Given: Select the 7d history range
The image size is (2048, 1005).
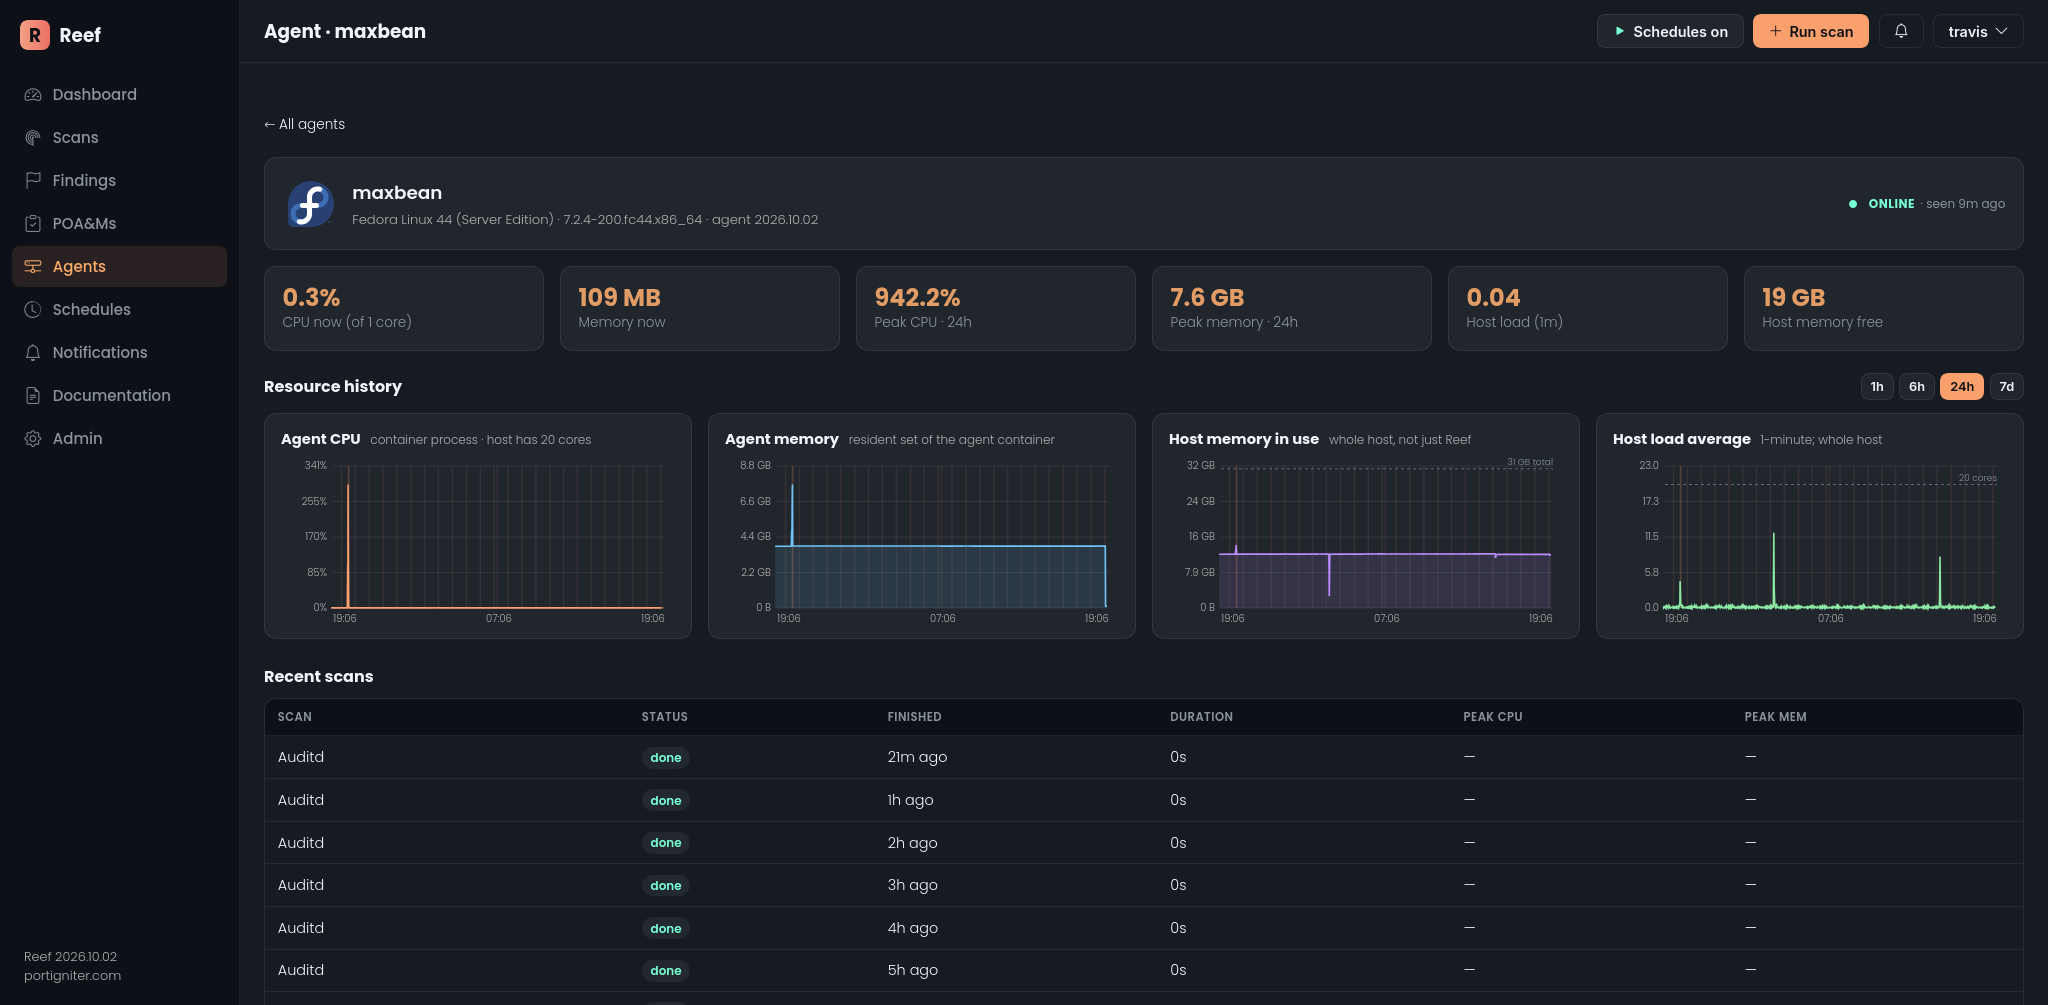Looking at the screenshot, I should [2007, 387].
